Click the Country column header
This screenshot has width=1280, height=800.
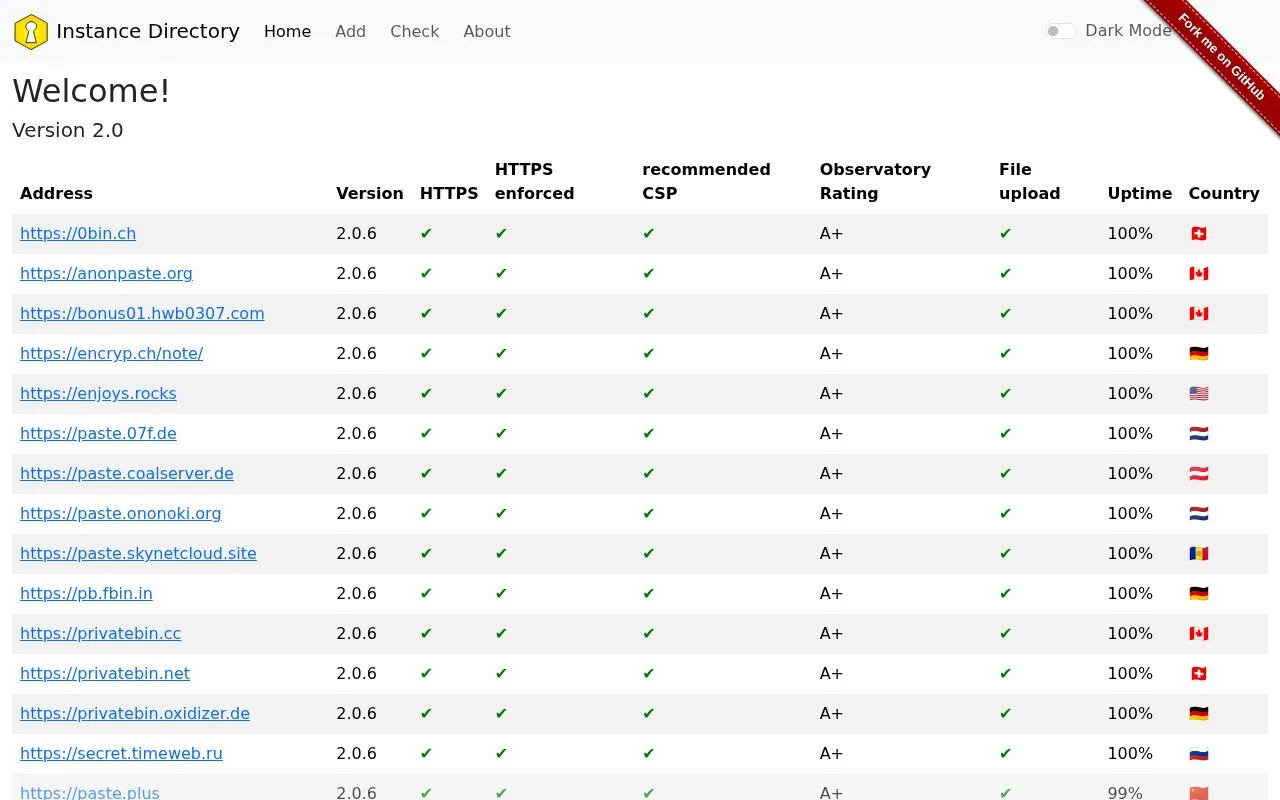[1223, 193]
